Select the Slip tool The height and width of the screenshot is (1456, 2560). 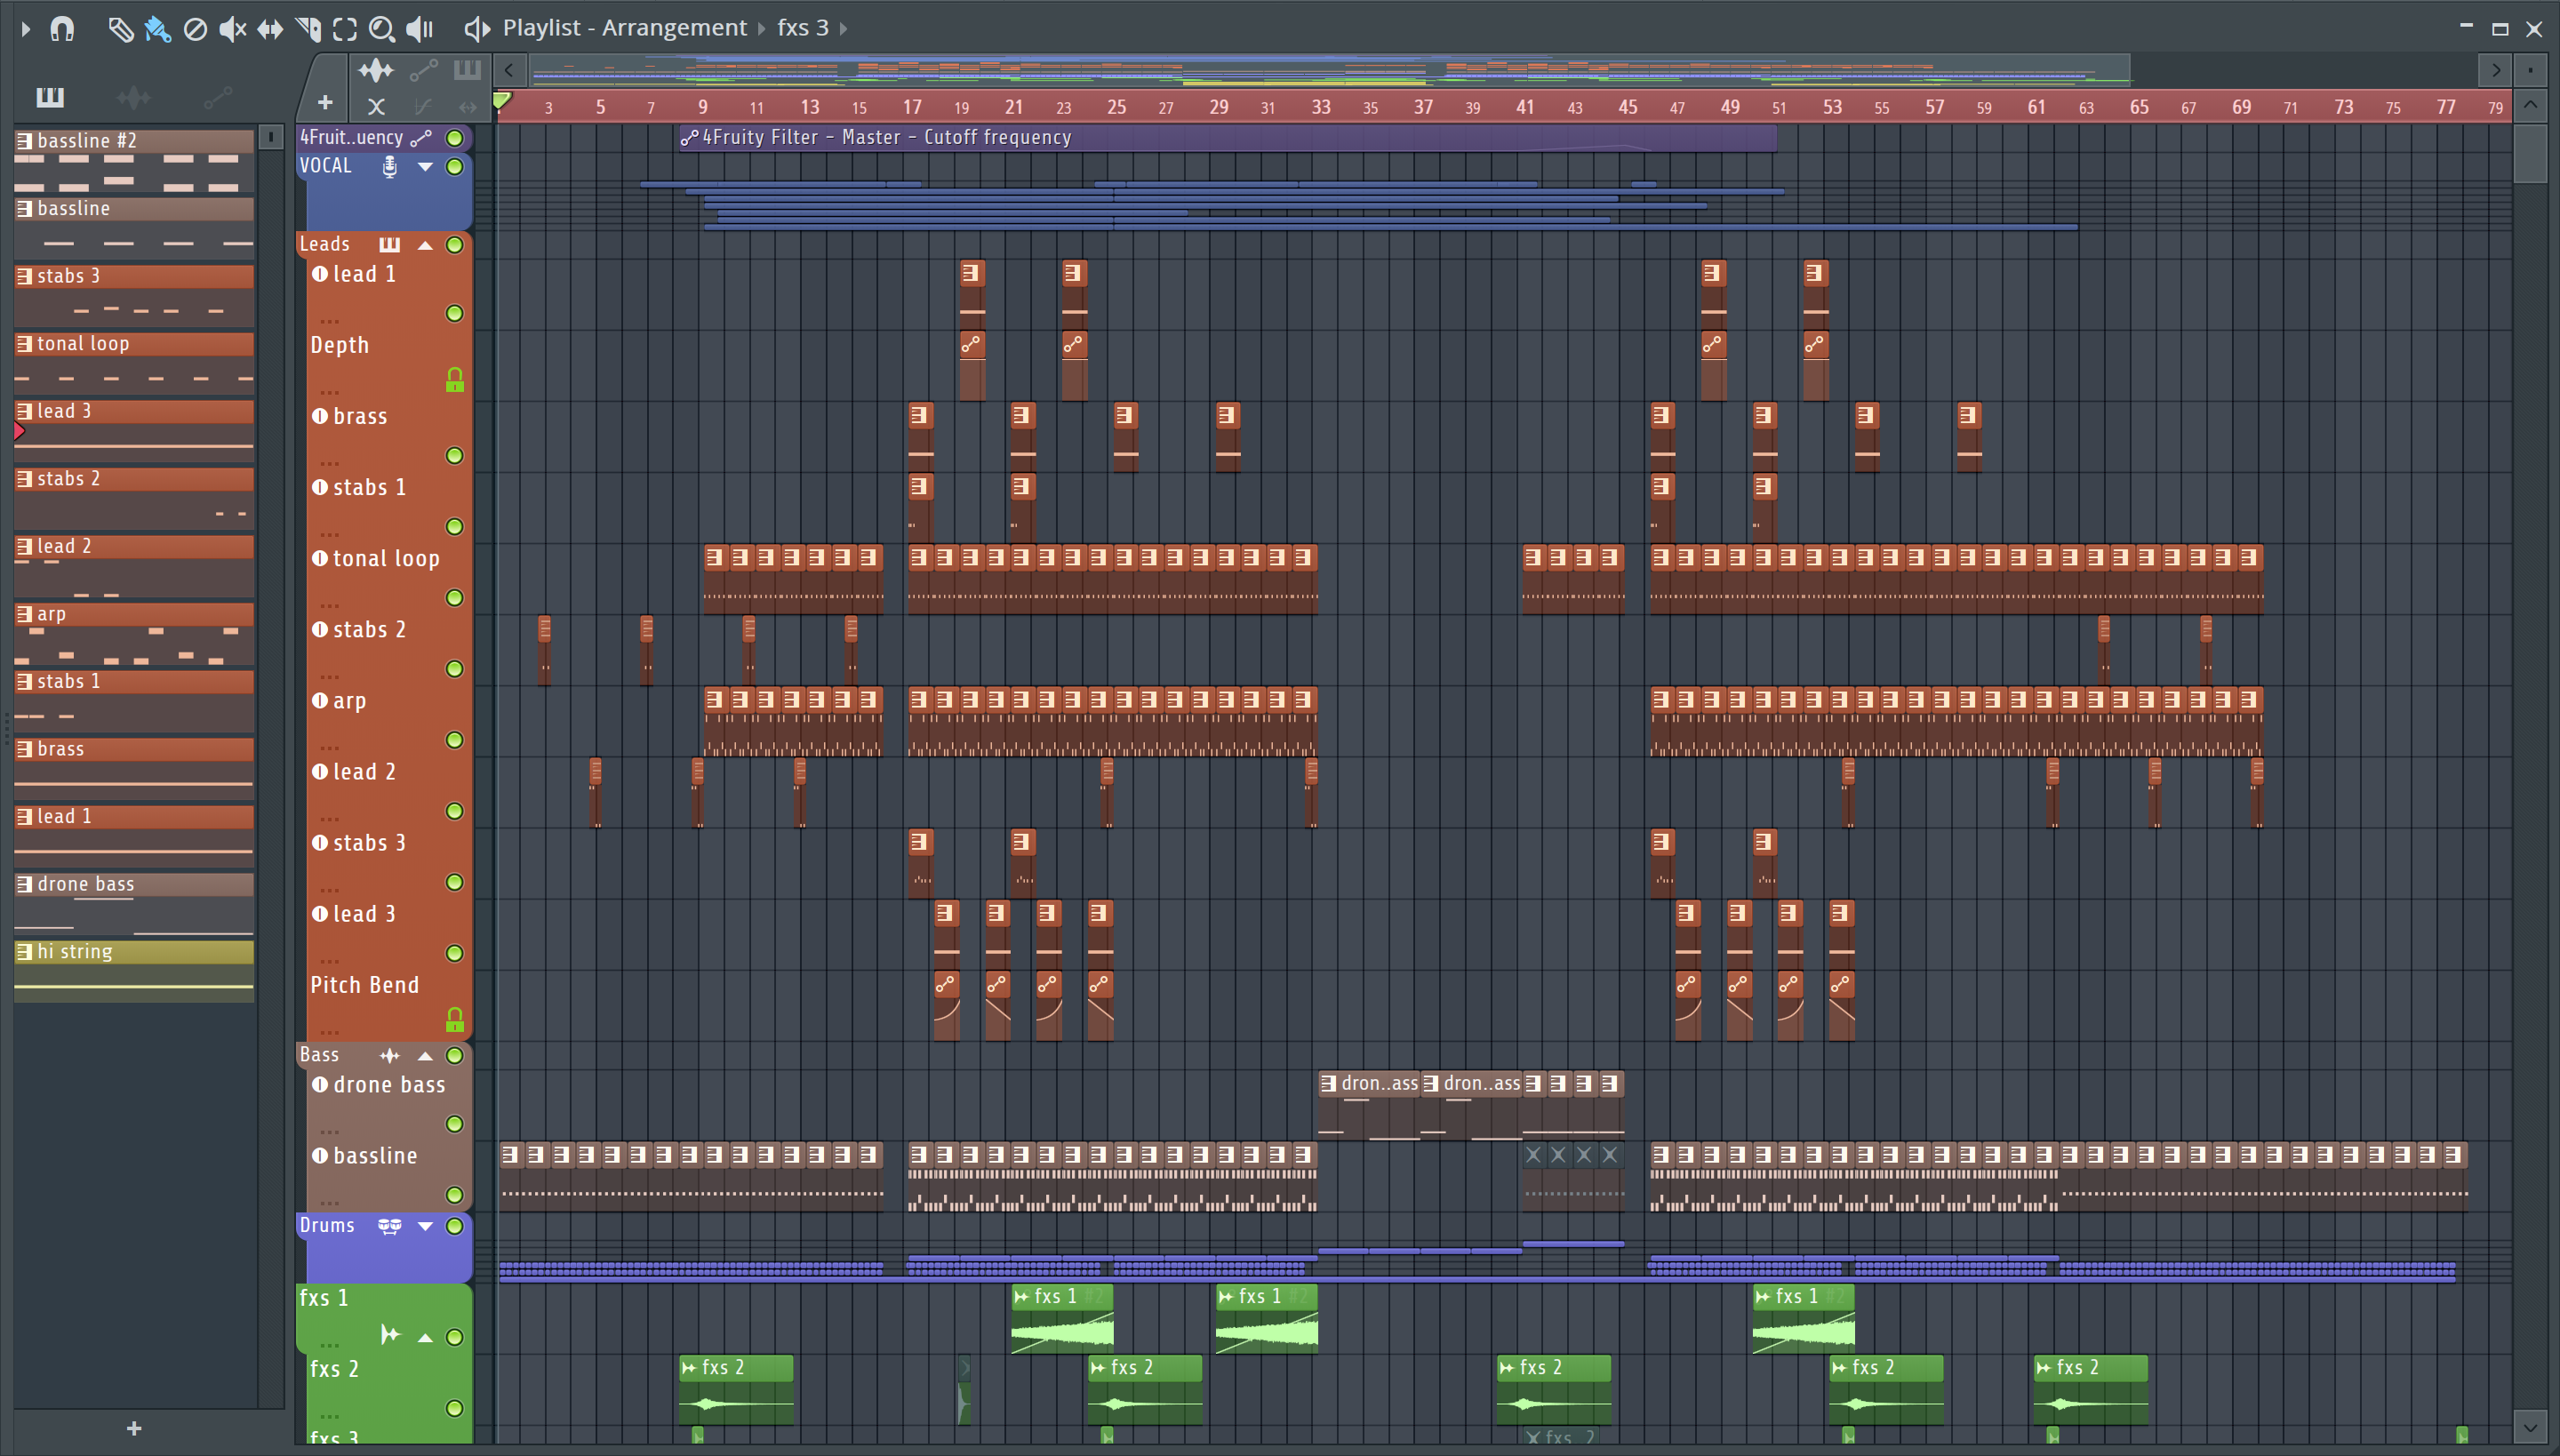[x=270, y=29]
